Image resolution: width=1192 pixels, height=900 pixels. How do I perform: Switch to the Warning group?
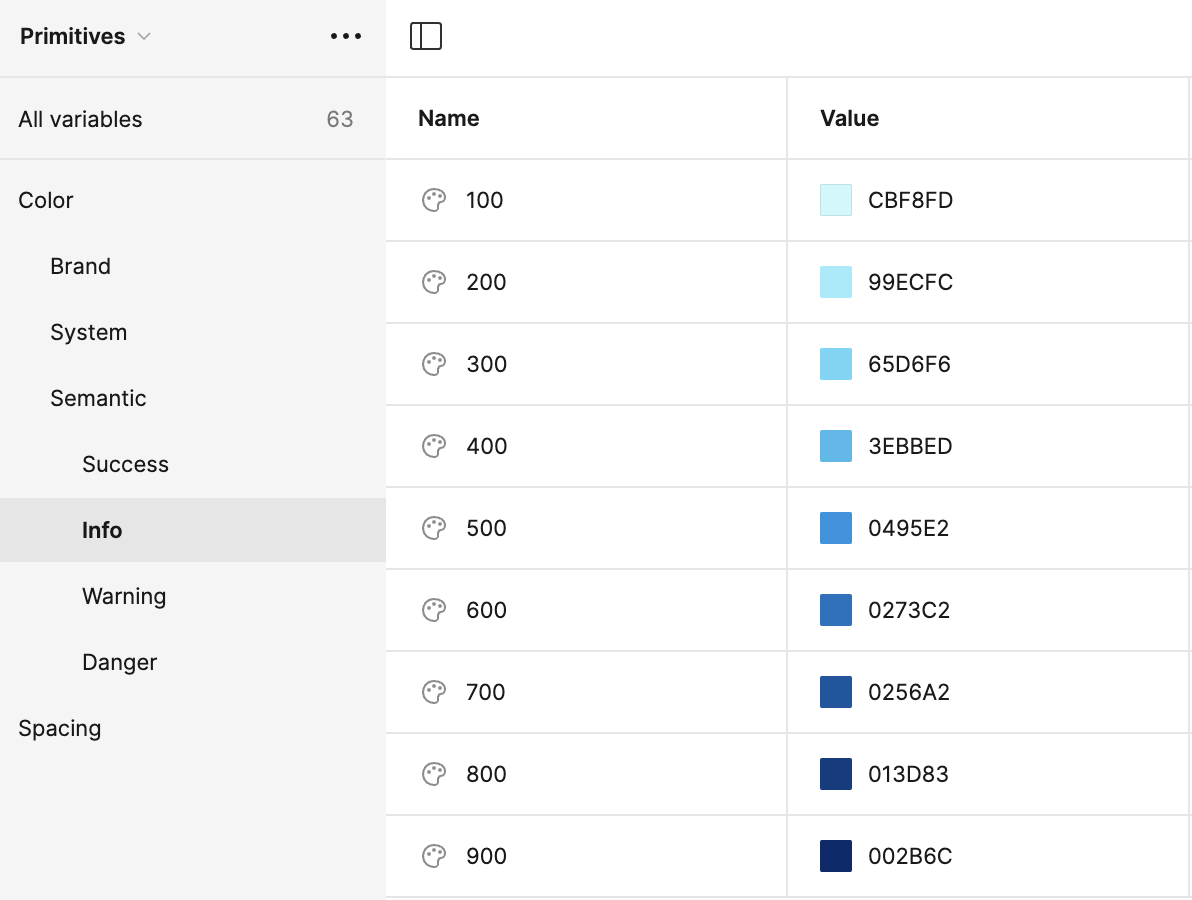click(124, 596)
